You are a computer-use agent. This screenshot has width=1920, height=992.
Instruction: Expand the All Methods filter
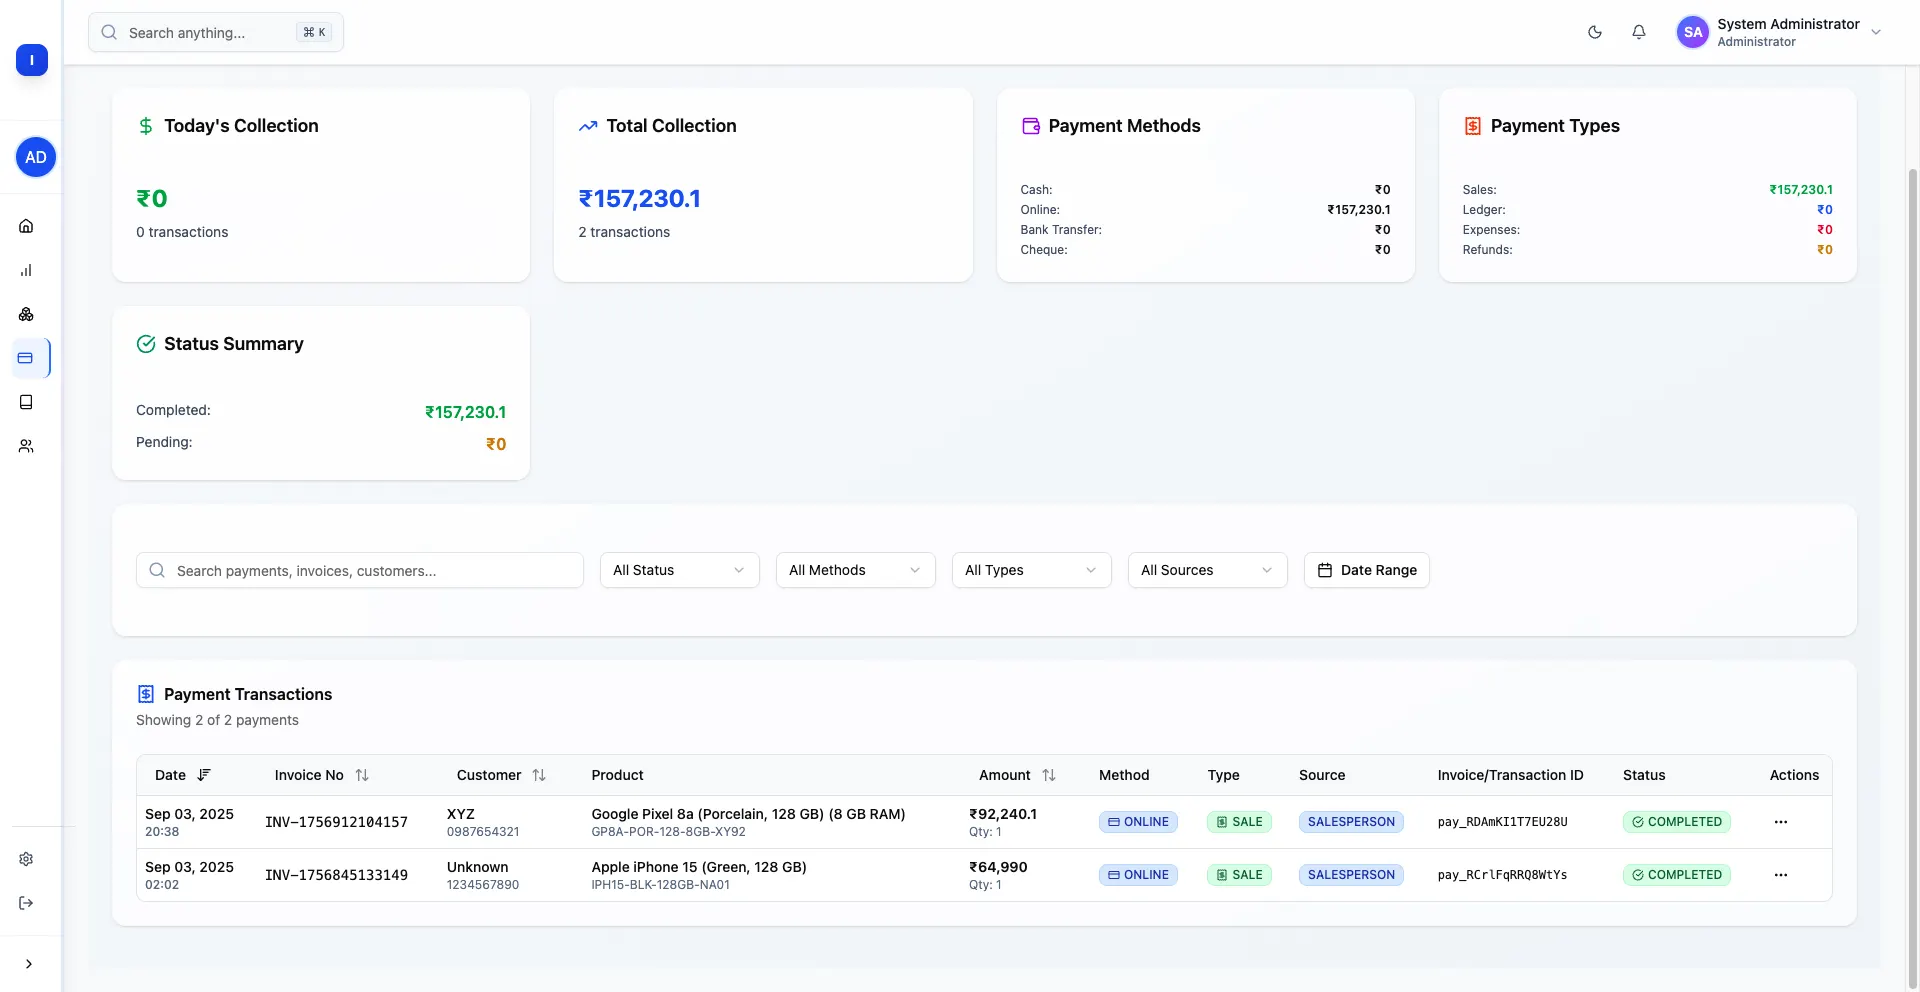(855, 570)
